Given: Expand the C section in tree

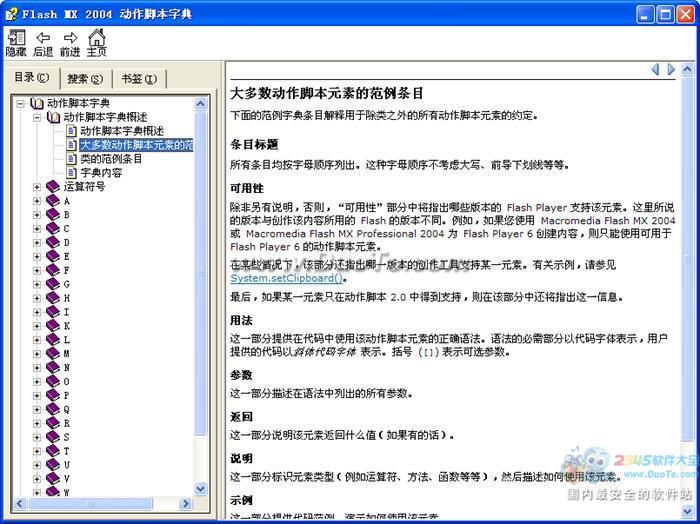Looking at the screenshot, I should [x=37, y=229].
